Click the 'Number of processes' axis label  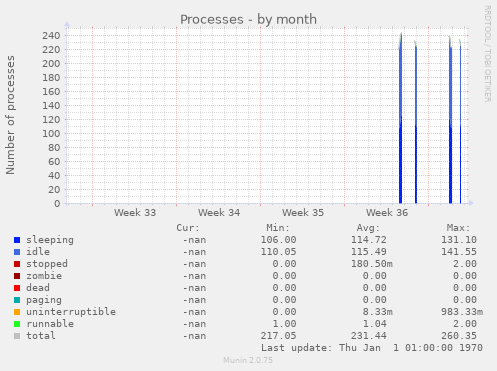point(10,115)
